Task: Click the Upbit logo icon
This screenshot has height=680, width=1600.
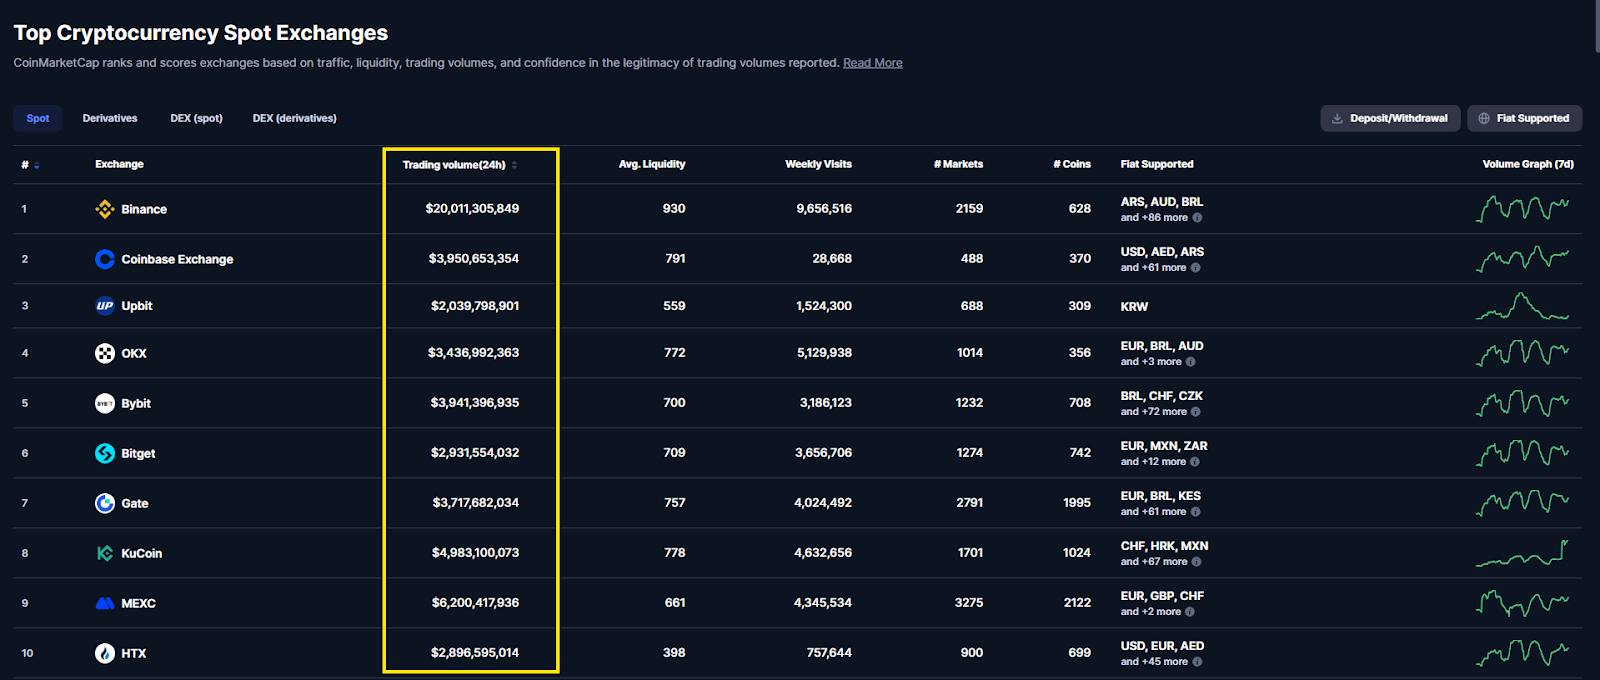Action: pos(105,306)
